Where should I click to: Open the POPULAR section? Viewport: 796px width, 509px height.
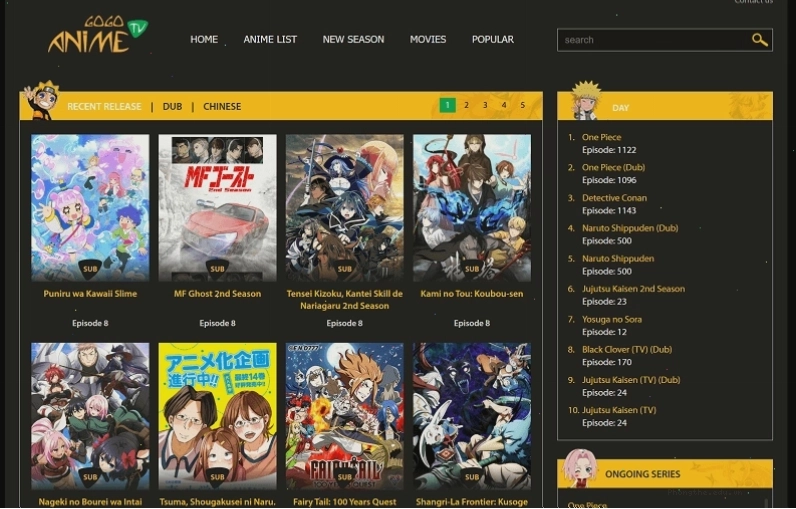coord(493,40)
